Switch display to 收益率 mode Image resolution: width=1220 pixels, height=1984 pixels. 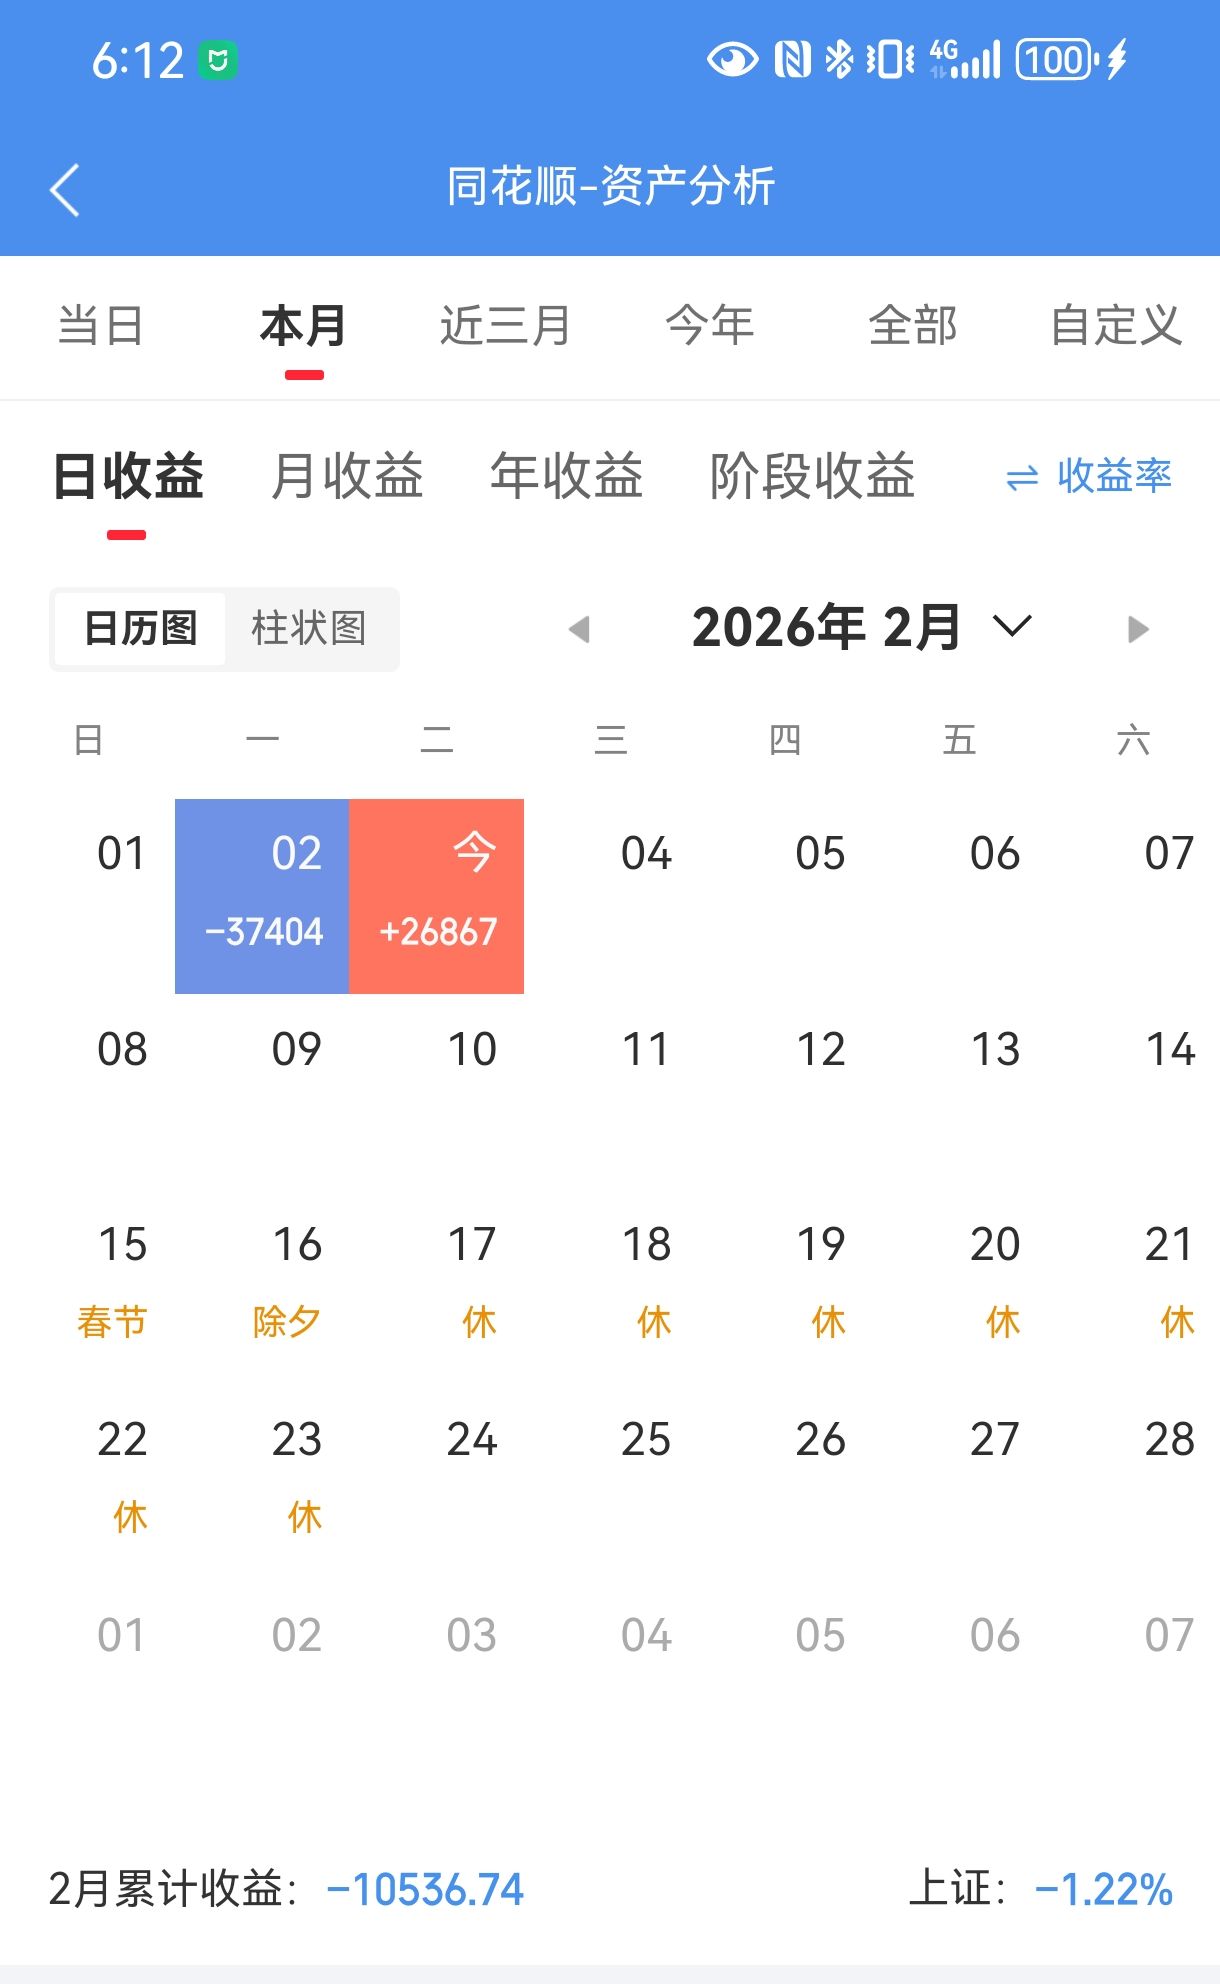1089,476
